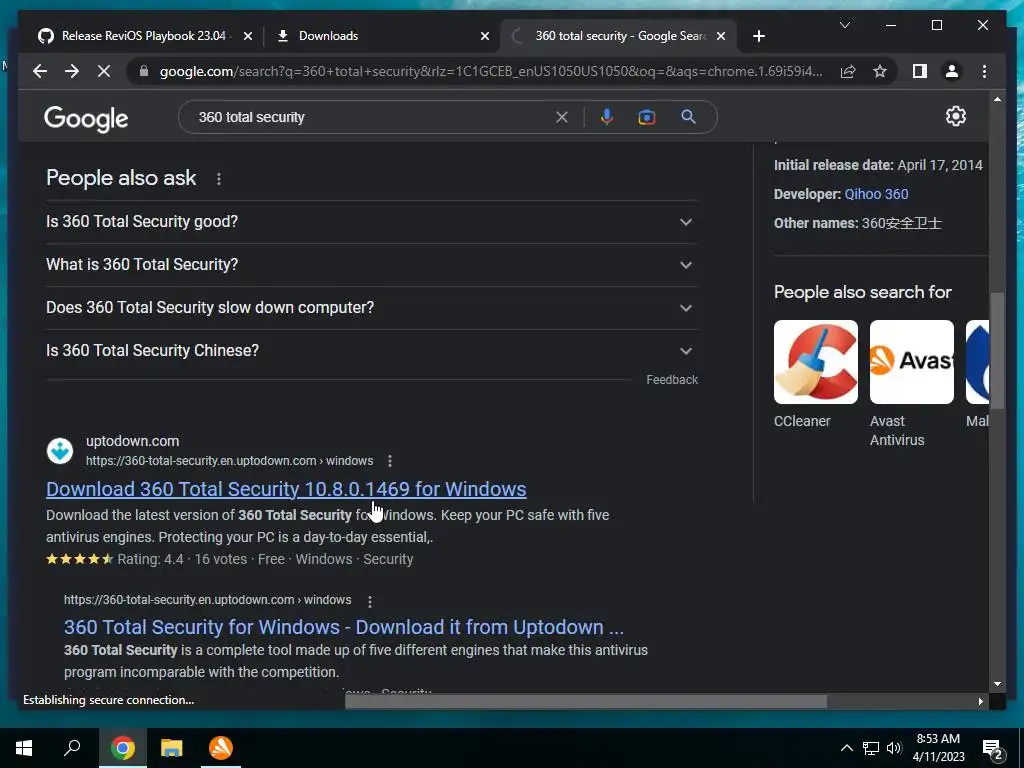Close the Downloads tab
This screenshot has height=768, width=1024.
(485, 36)
